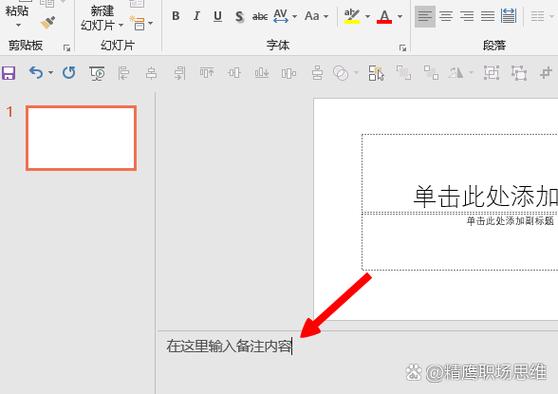558x394 pixels.
Task: Open 字体 font dialog launcher
Action: [402, 48]
